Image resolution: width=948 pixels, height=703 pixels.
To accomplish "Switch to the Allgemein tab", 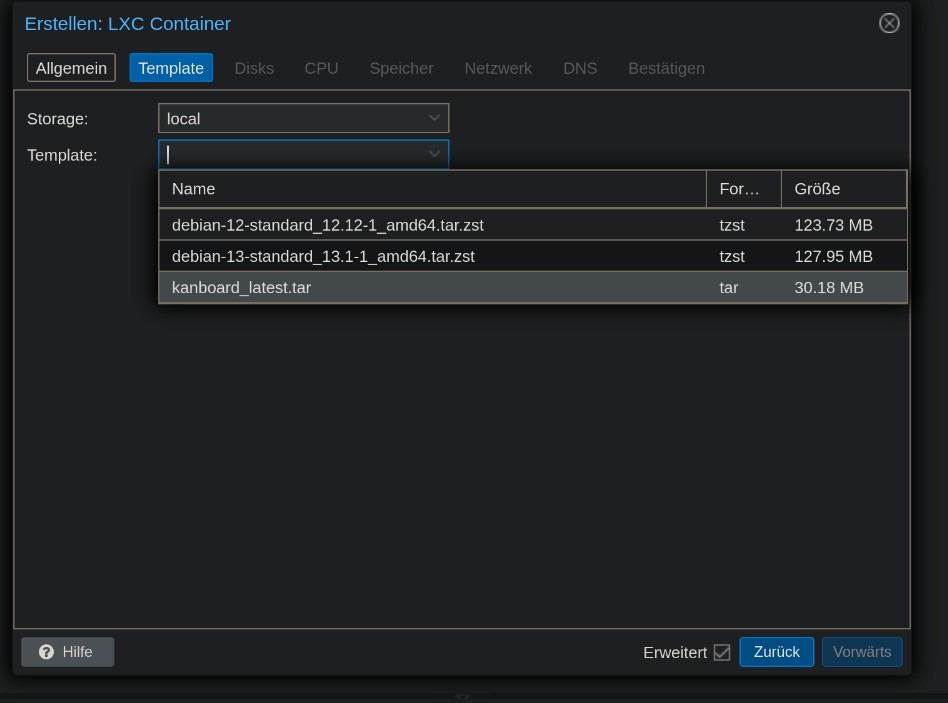I will [x=71, y=68].
